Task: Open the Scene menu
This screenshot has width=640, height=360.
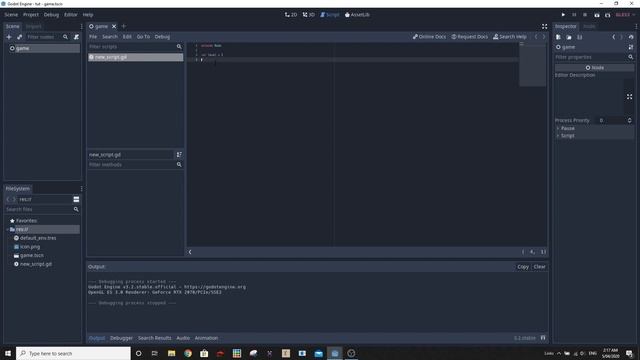Action: pos(11,15)
